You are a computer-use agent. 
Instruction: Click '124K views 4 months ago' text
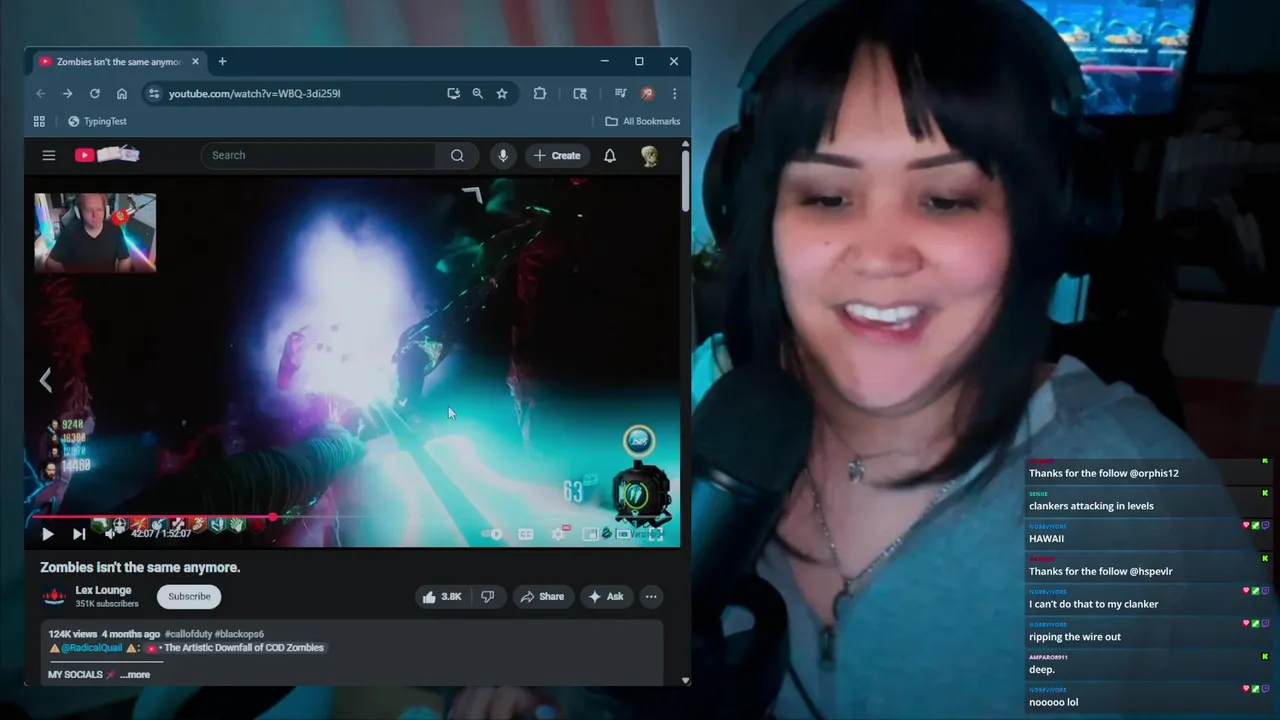click(x=104, y=634)
